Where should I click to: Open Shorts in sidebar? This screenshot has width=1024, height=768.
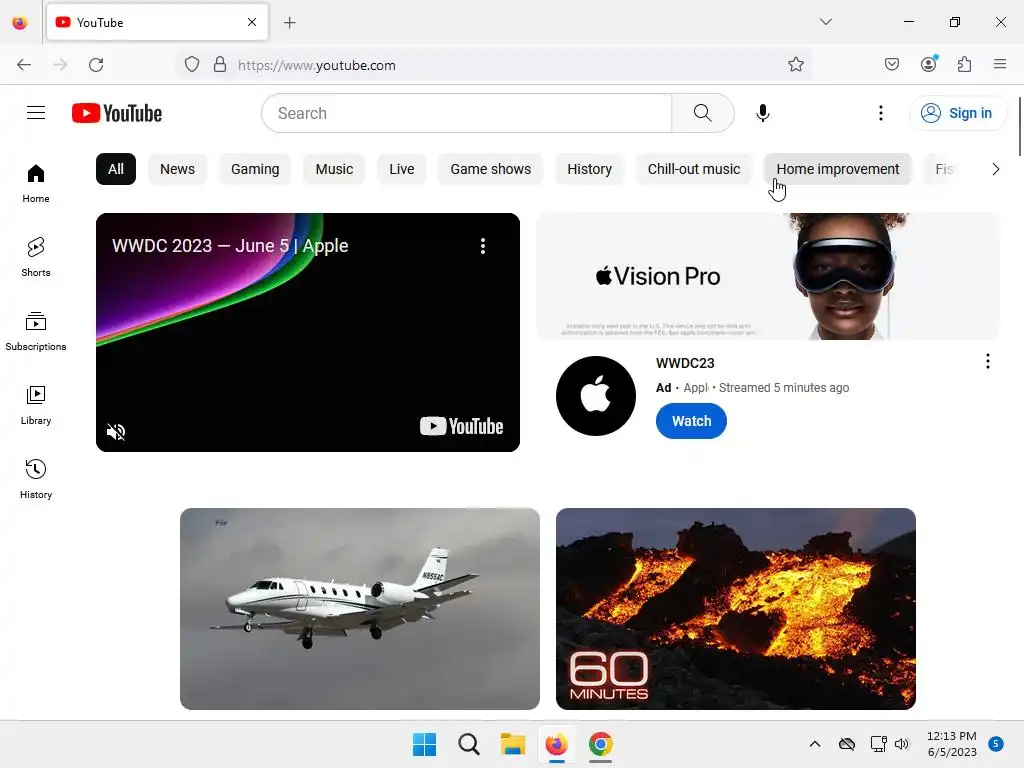(x=36, y=257)
